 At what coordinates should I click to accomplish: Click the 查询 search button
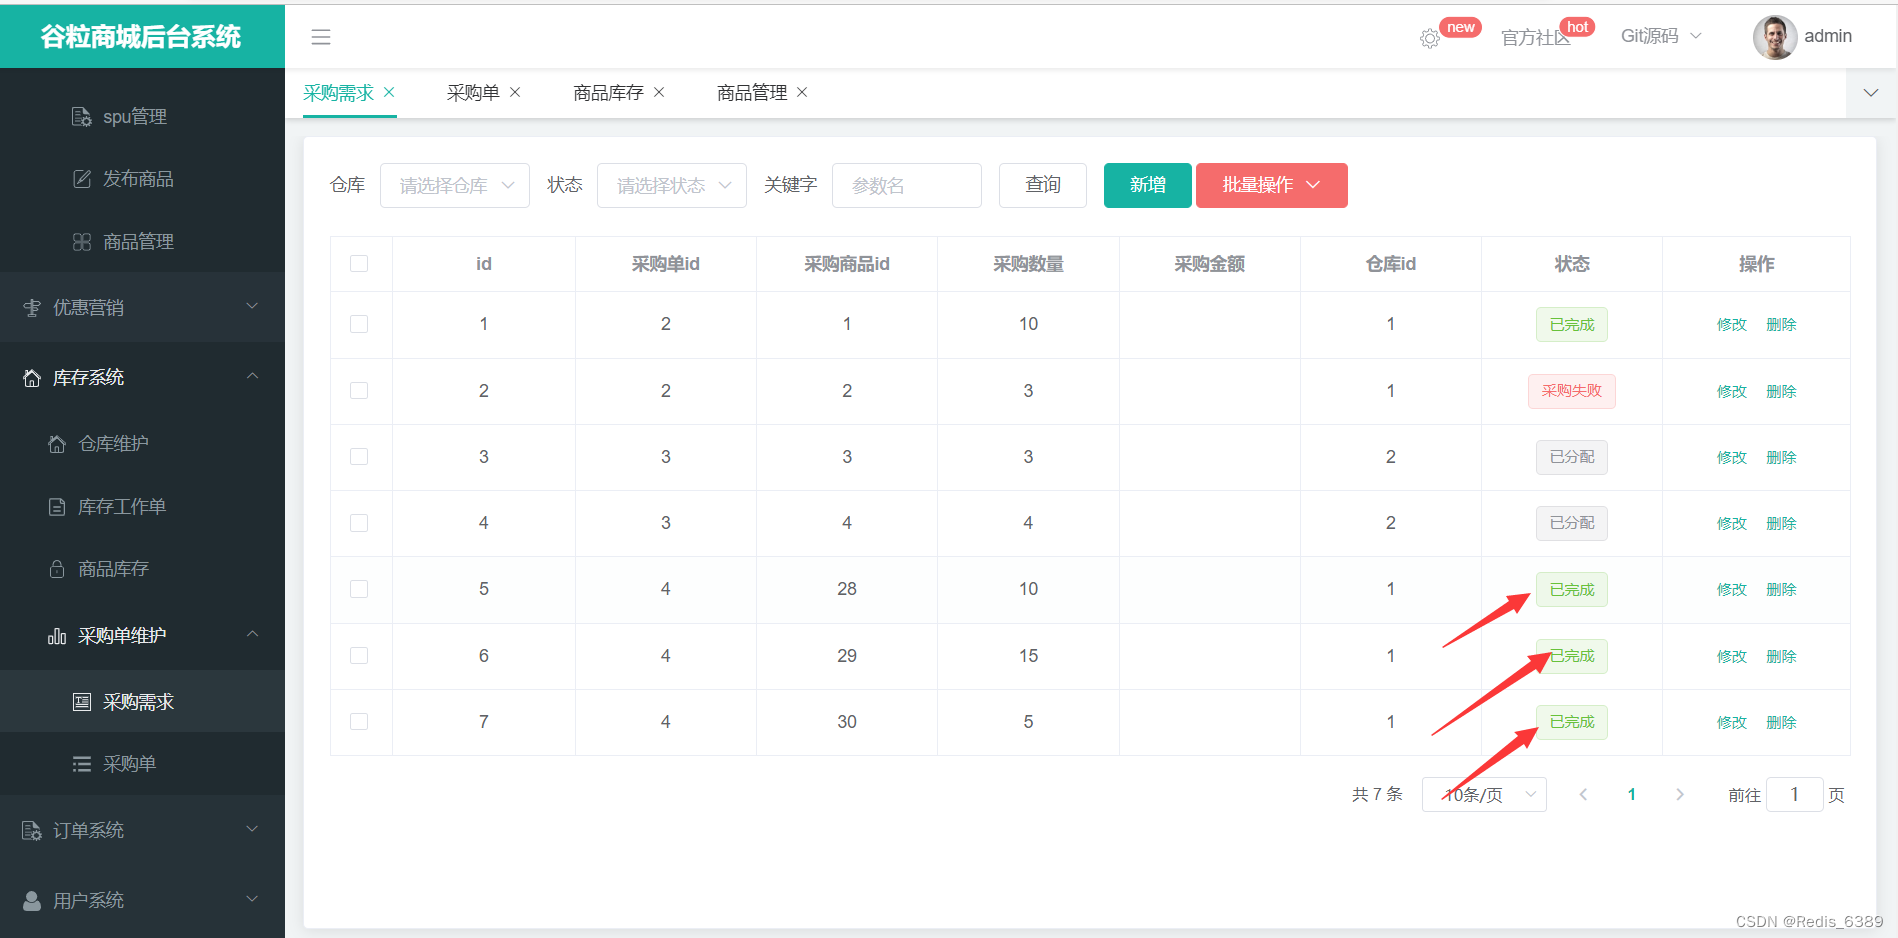(1043, 185)
